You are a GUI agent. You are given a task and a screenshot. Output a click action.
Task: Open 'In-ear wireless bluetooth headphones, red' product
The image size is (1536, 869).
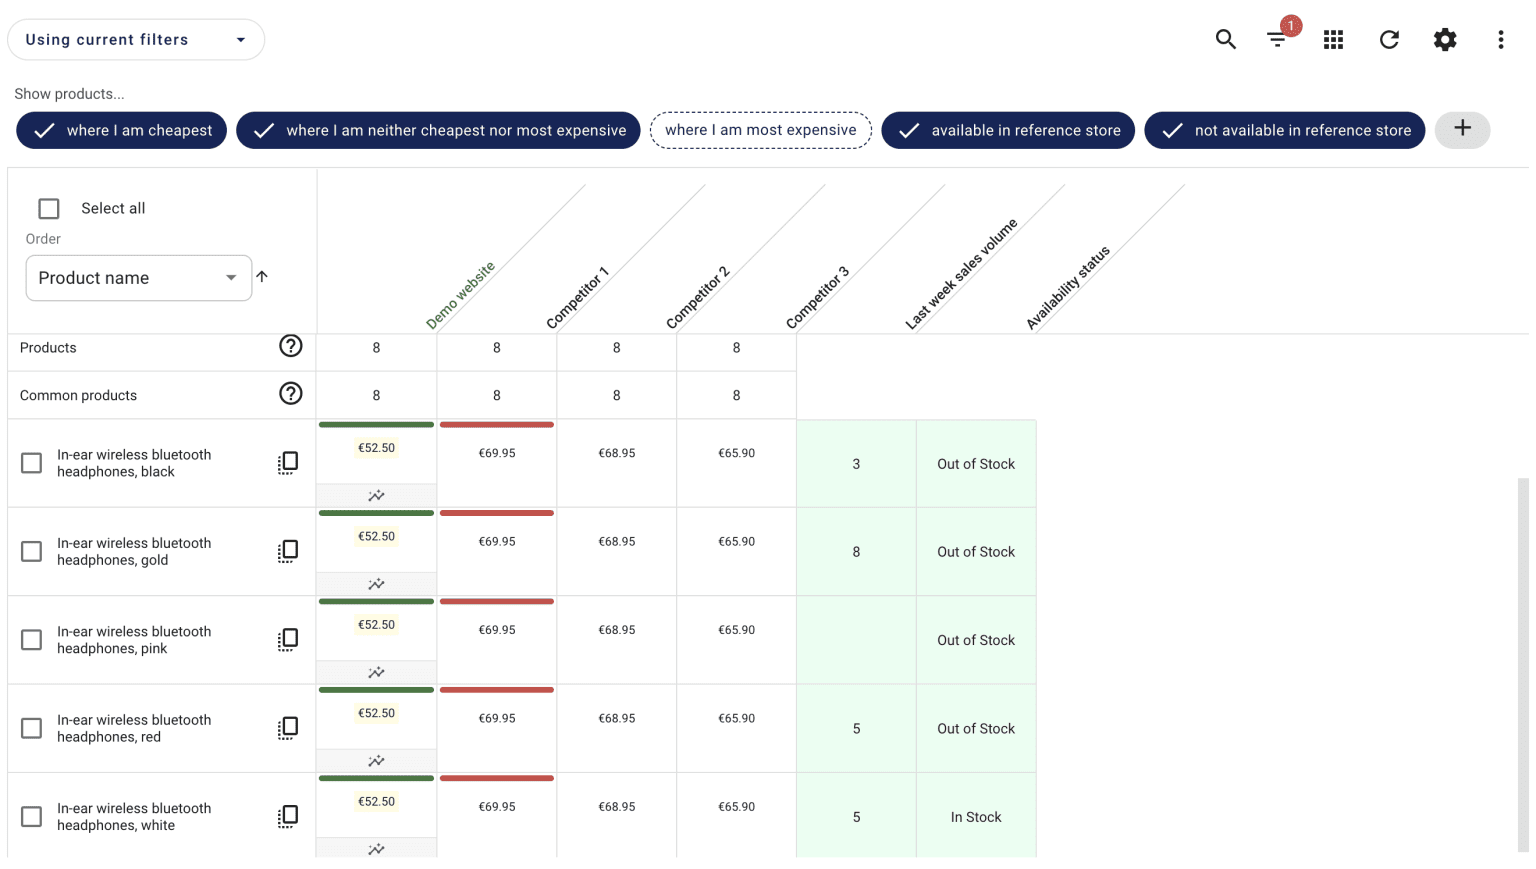click(134, 728)
